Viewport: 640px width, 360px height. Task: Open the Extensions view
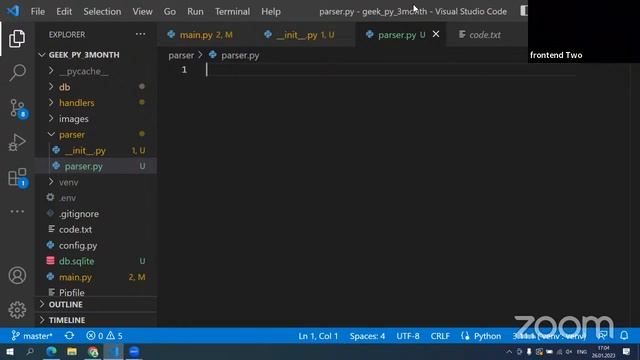pyautogui.click(x=17, y=178)
